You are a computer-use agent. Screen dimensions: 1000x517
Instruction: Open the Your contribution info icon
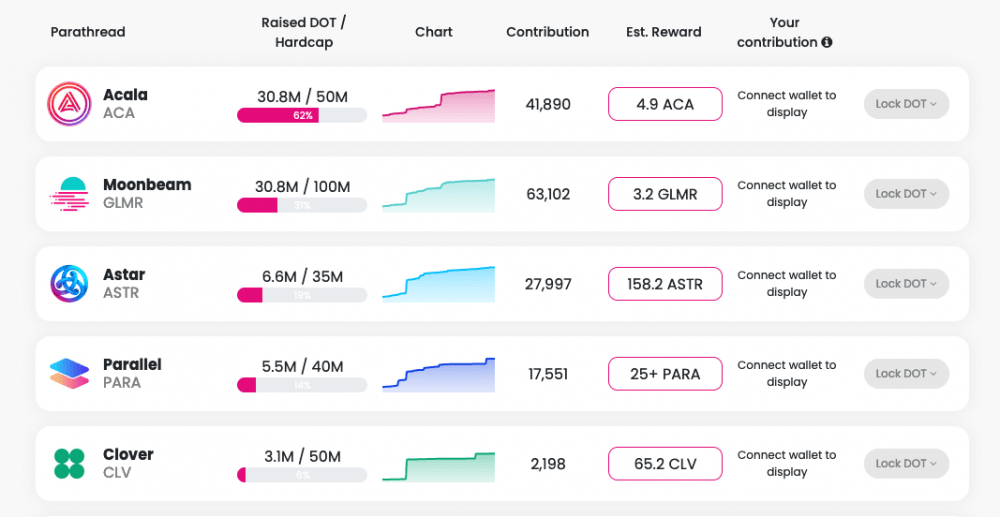pos(827,42)
